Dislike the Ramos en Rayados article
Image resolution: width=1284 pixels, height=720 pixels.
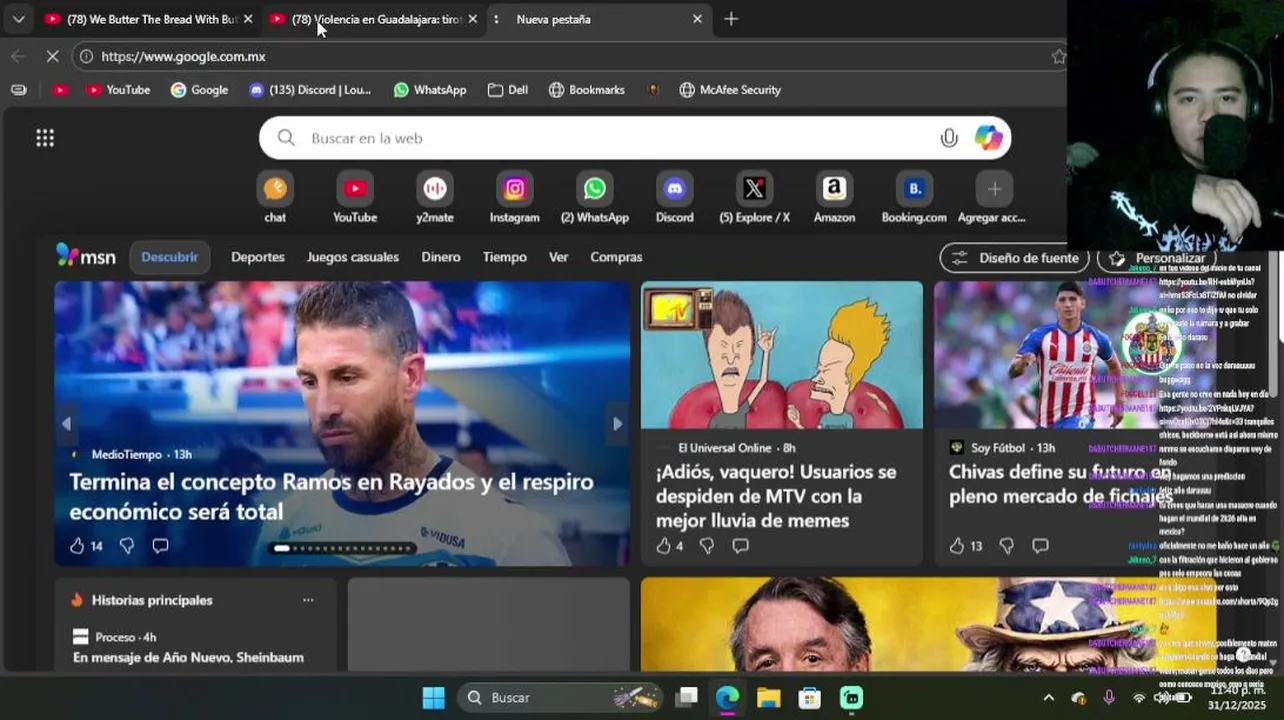tap(127, 545)
